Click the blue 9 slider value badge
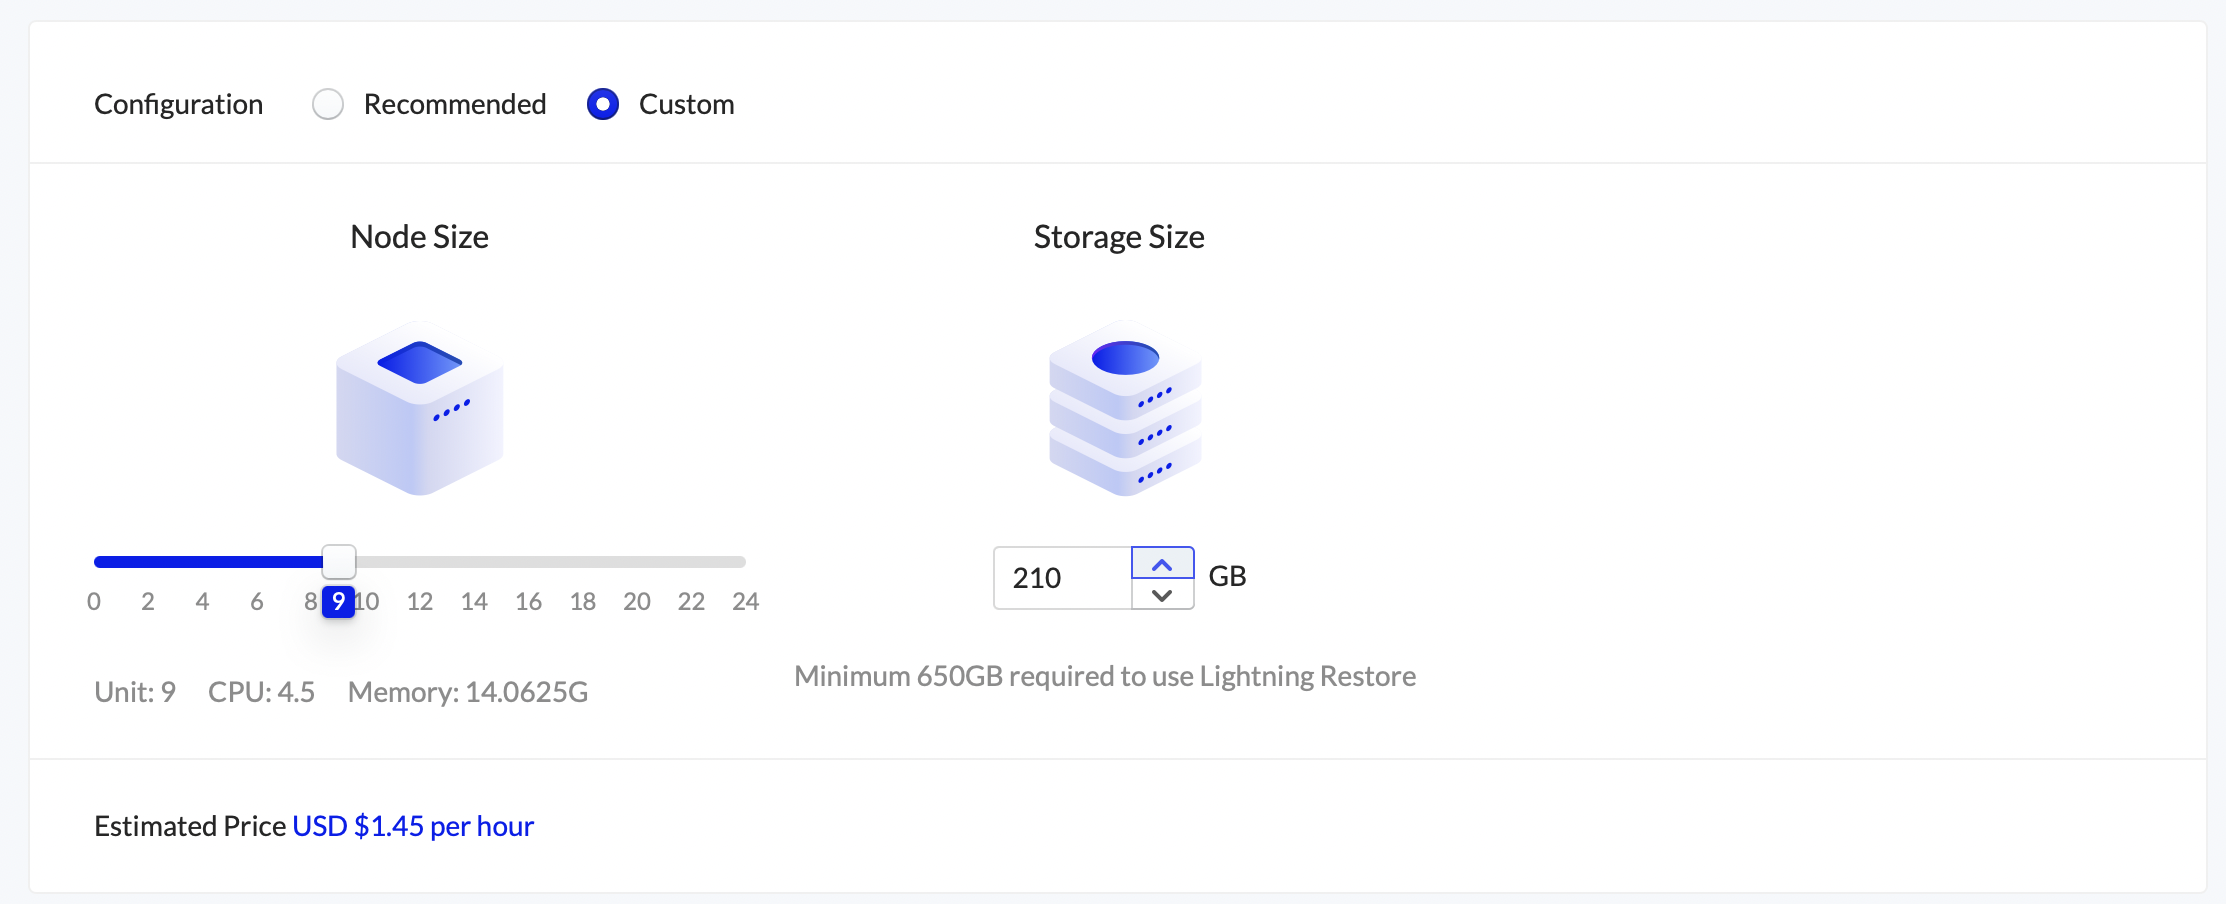The image size is (2226, 904). tap(338, 602)
